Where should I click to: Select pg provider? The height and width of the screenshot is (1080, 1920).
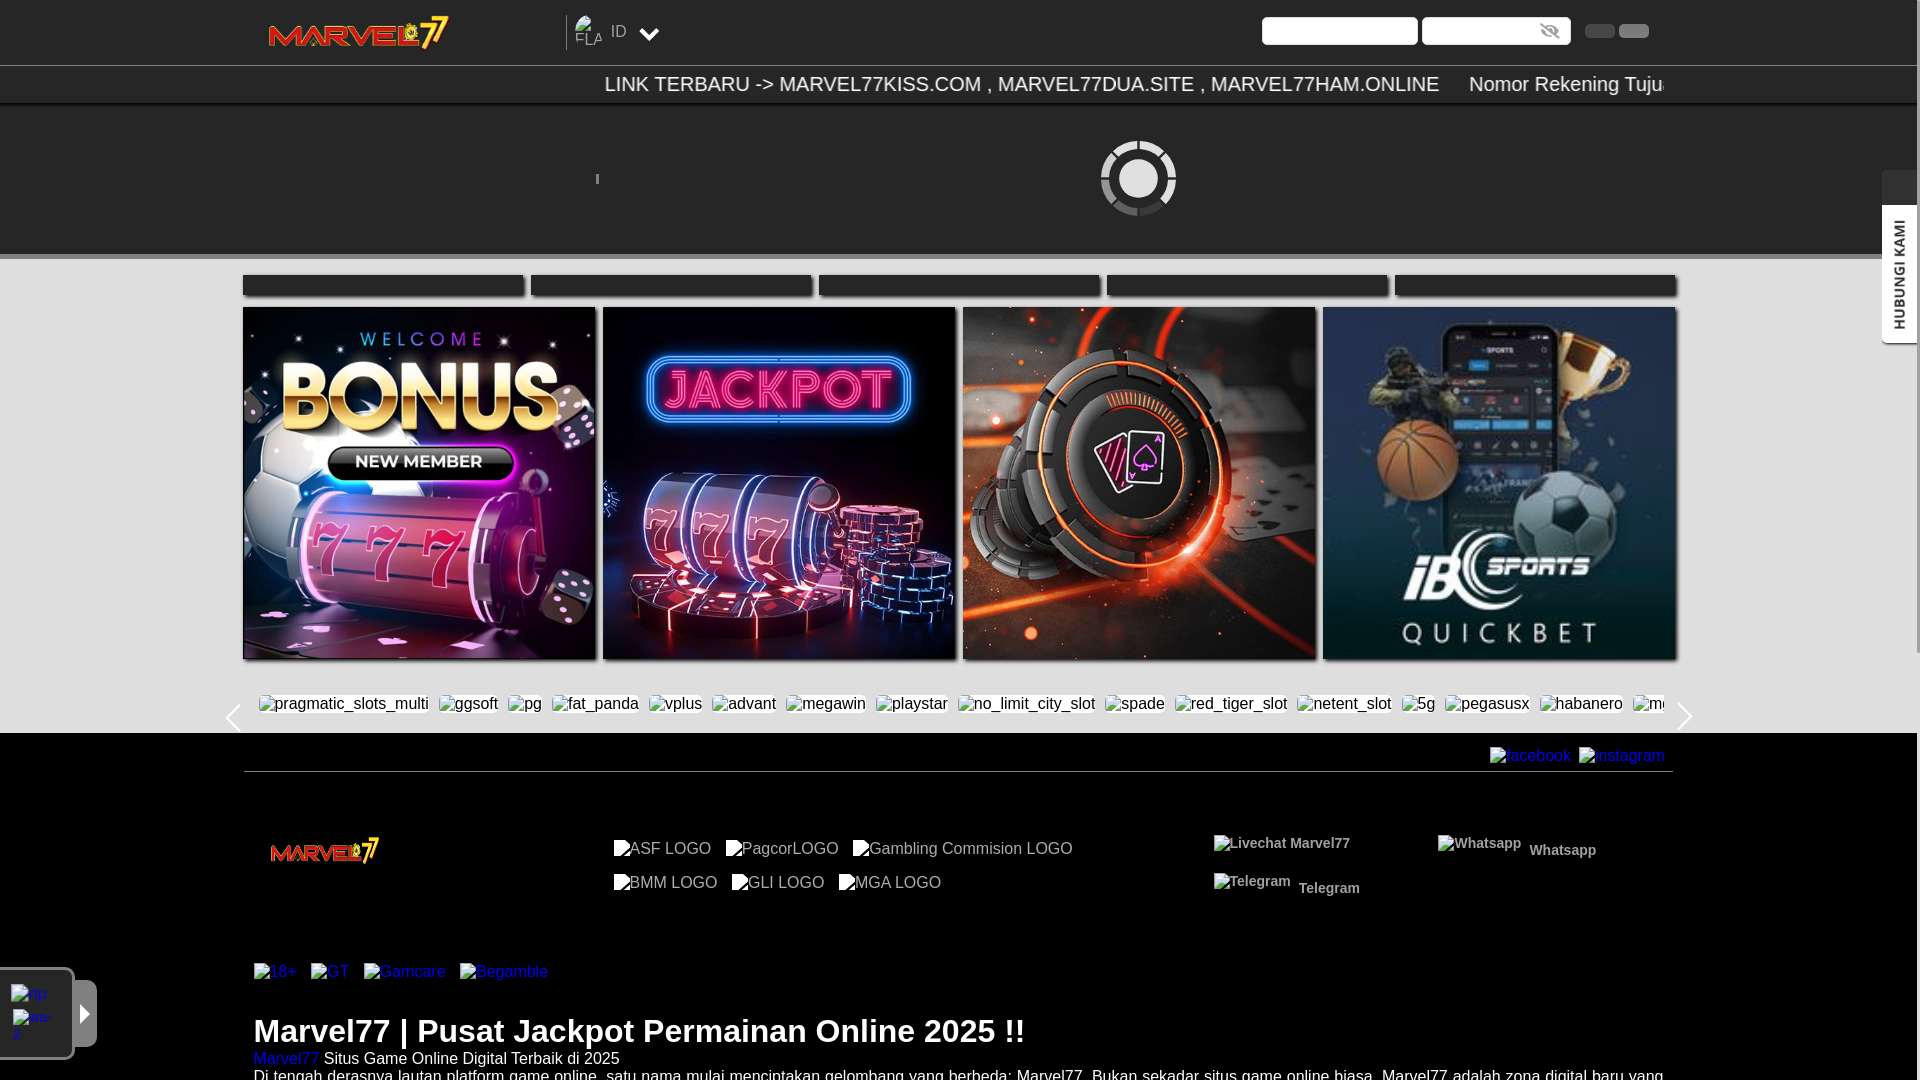(525, 704)
